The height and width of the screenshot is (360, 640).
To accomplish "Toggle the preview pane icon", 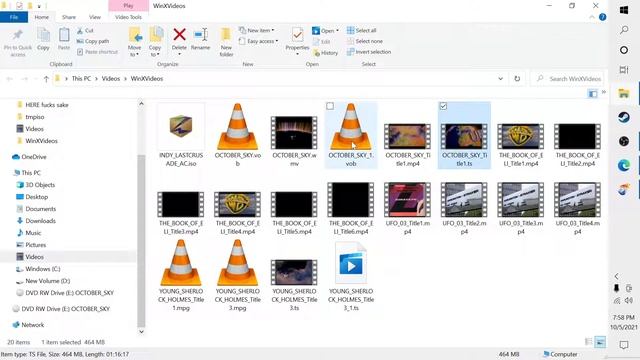I will click(593, 94).
